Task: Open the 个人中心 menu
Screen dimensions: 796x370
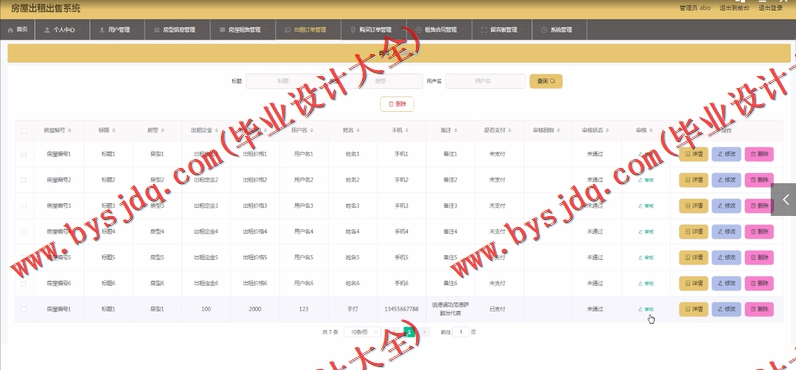Action: pos(62,30)
